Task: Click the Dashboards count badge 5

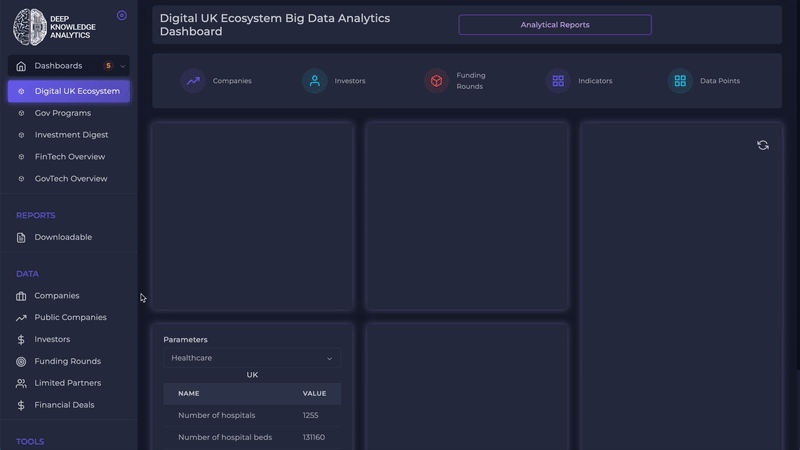Action: coord(108,66)
